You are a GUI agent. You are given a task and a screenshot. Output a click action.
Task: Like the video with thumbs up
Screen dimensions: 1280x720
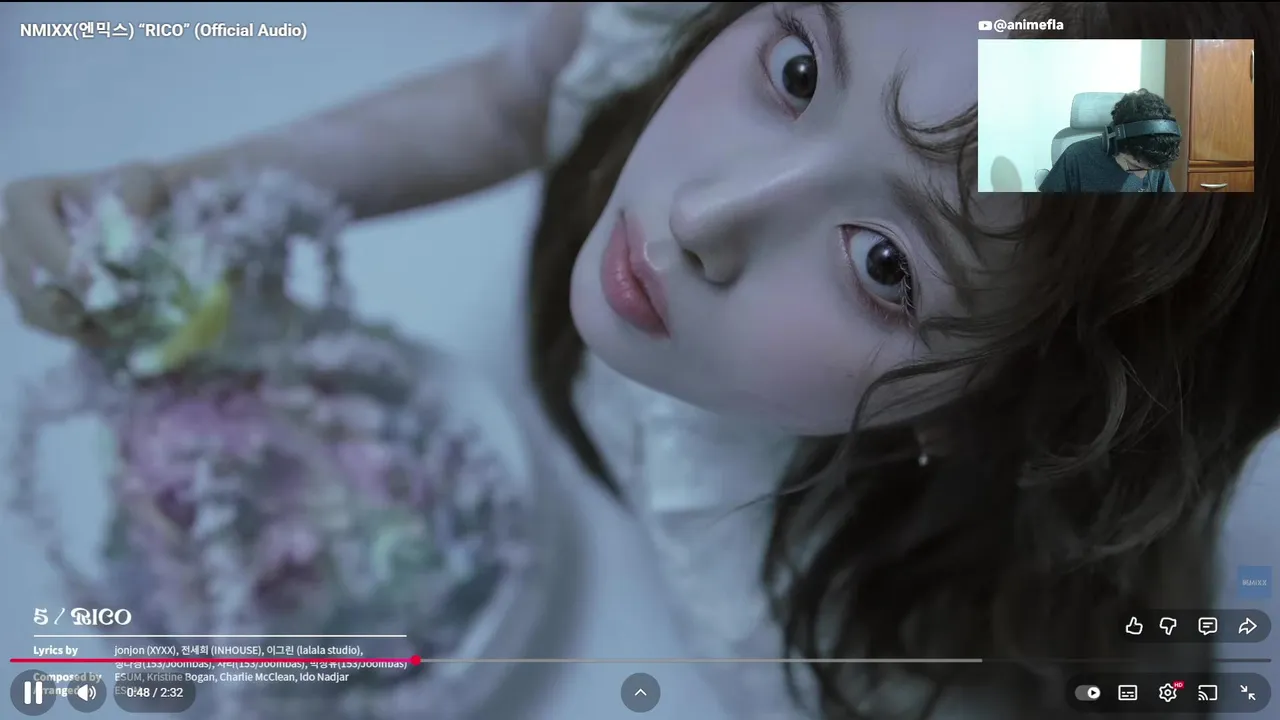(1134, 626)
